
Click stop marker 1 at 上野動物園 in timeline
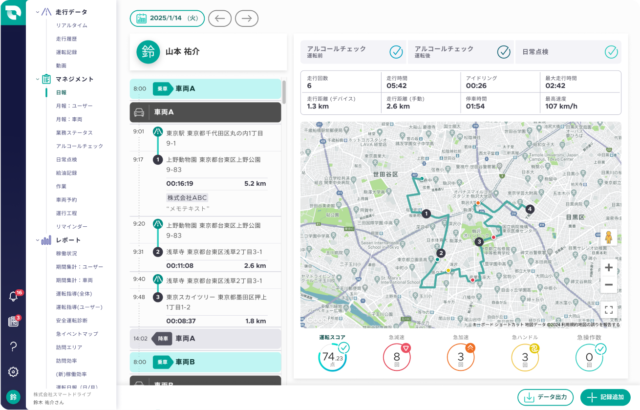[158, 160]
